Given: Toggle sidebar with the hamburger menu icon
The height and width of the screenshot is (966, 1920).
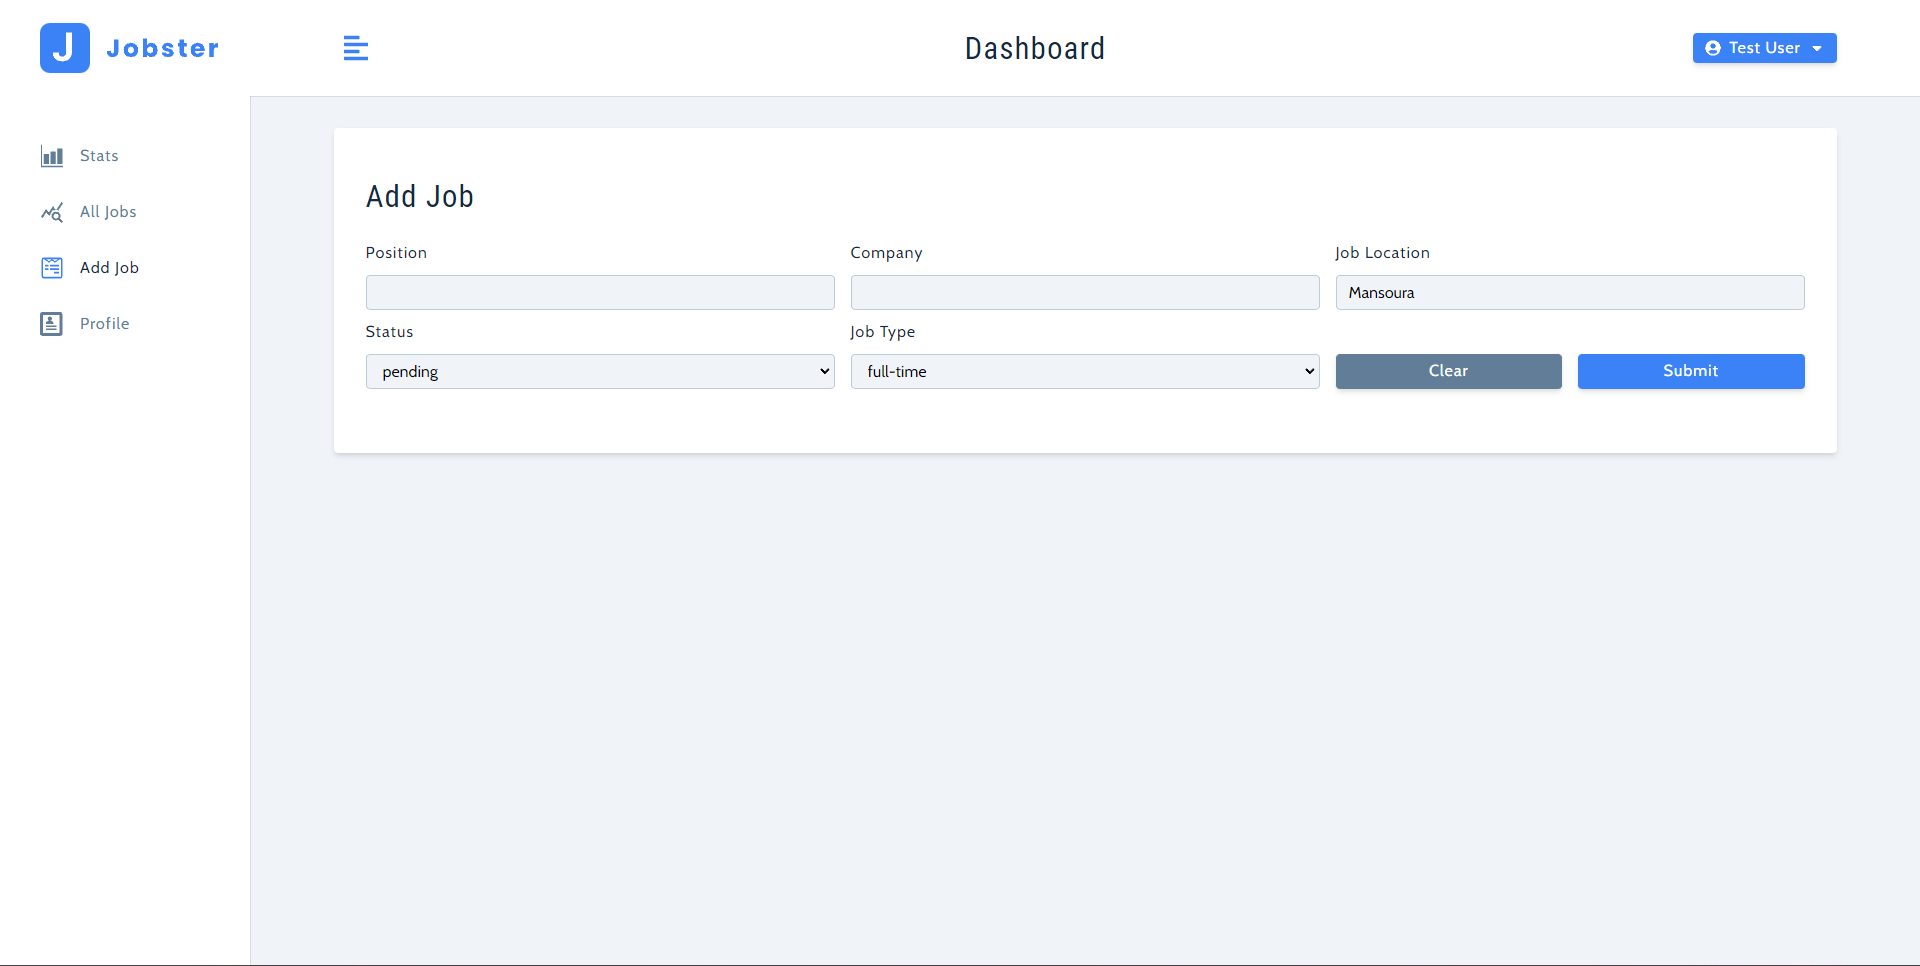Looking at the screenshot, I should click(x=355, y=48).
